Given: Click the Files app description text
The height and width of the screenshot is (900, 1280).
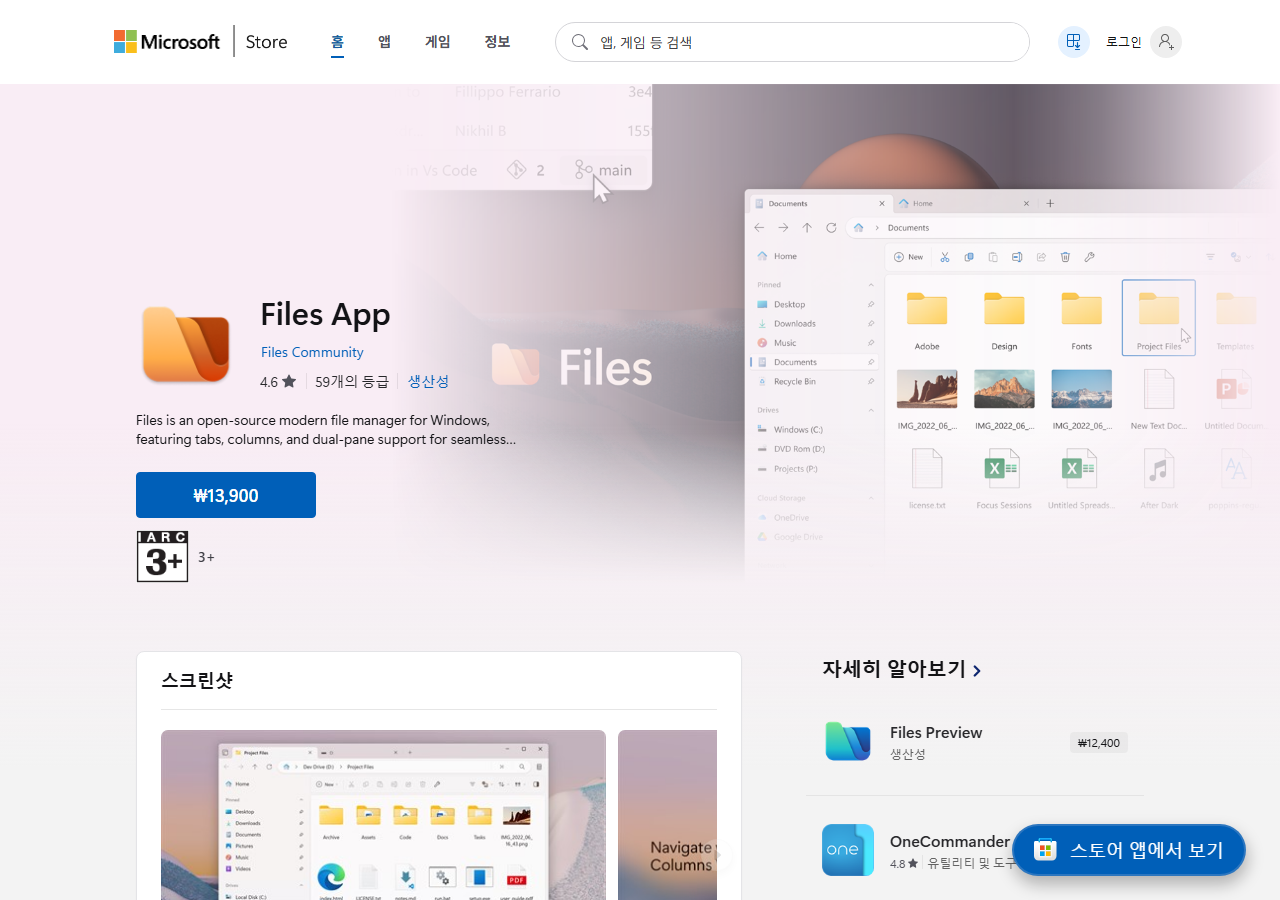Looking at the screenshot, I should point(326,429).
